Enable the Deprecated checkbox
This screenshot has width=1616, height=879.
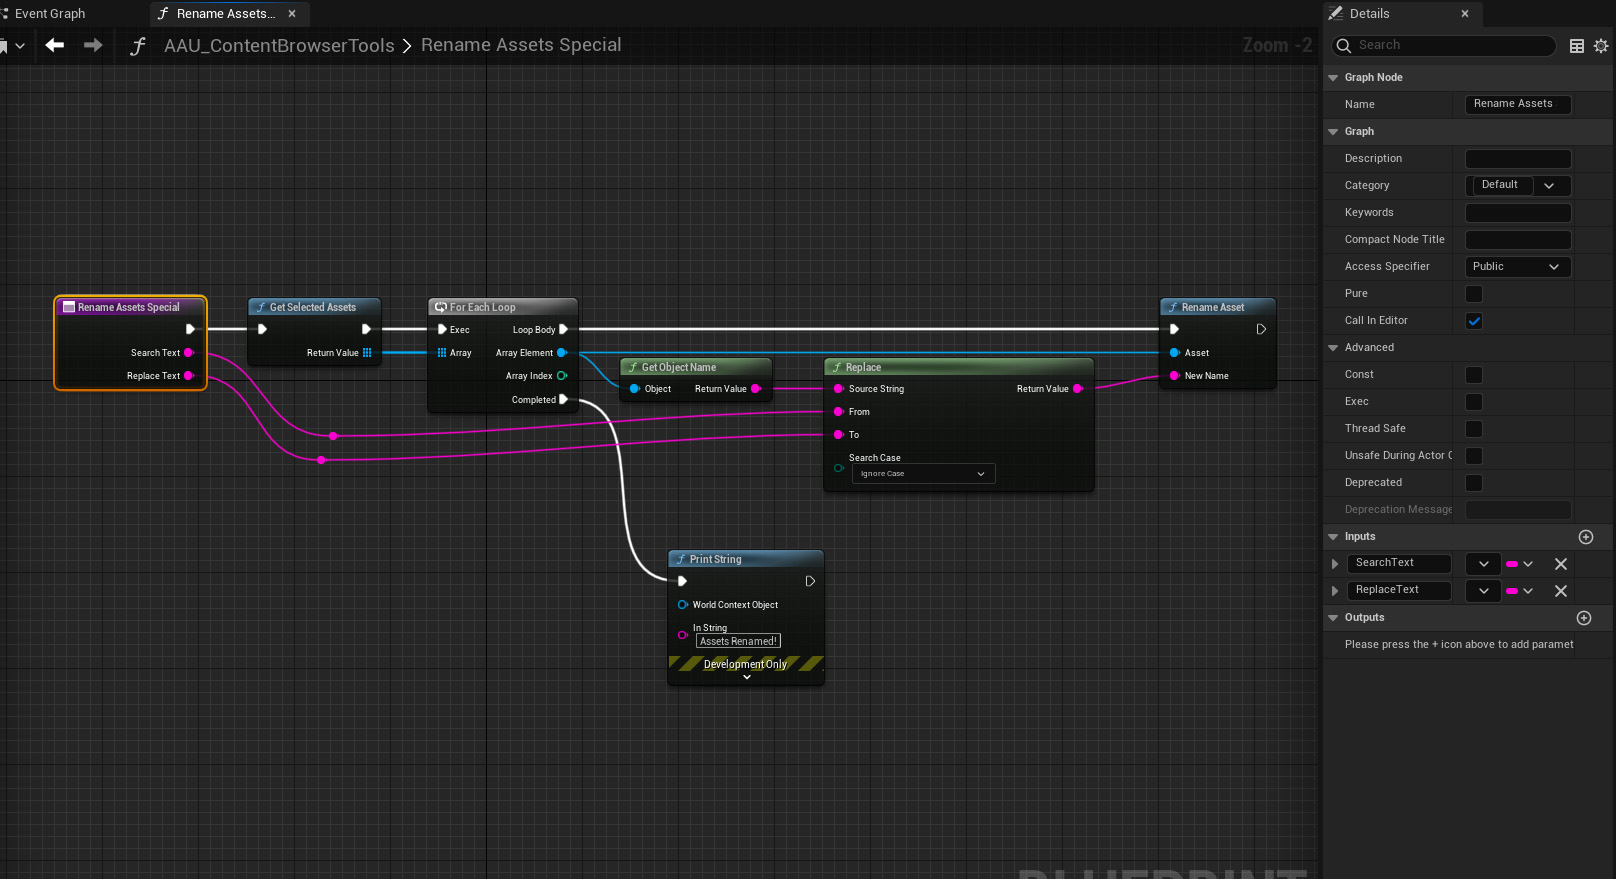coord(1474,482)
